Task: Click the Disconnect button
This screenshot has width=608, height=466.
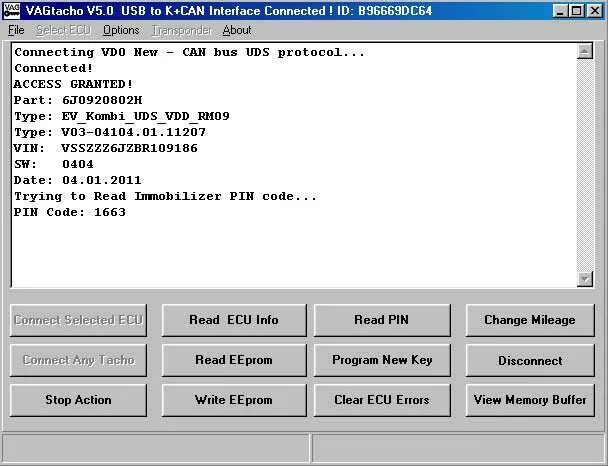Action: point(530,360)
